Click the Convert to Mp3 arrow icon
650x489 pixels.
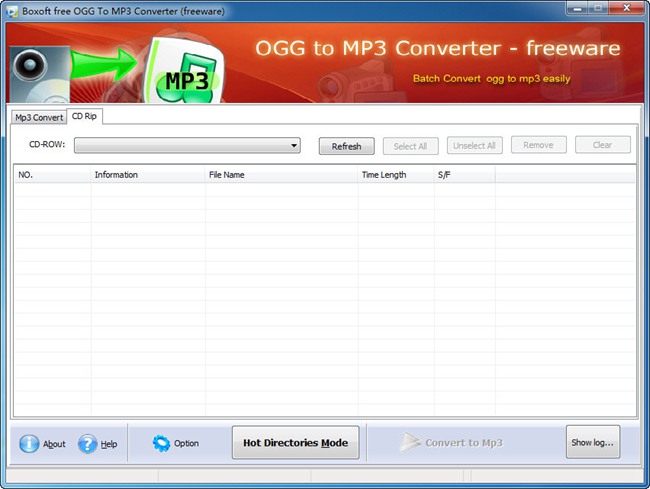[x=410, y=442]
